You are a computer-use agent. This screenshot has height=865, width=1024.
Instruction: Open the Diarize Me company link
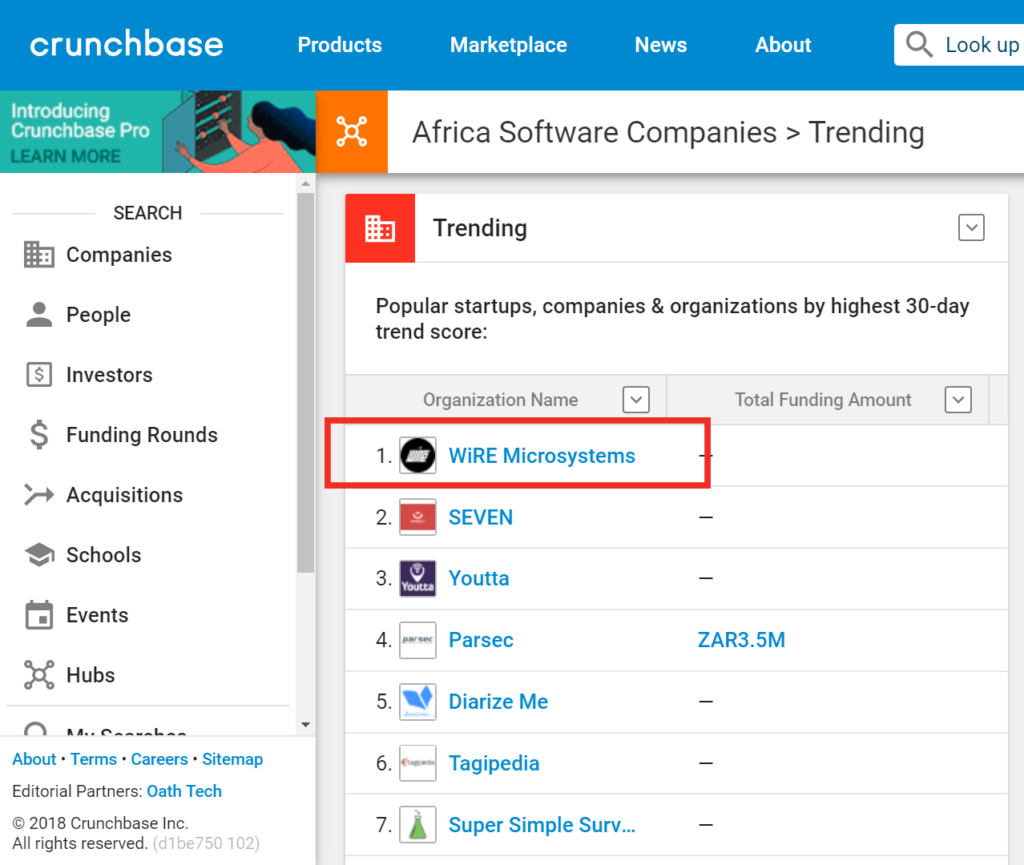pos(498,702)
